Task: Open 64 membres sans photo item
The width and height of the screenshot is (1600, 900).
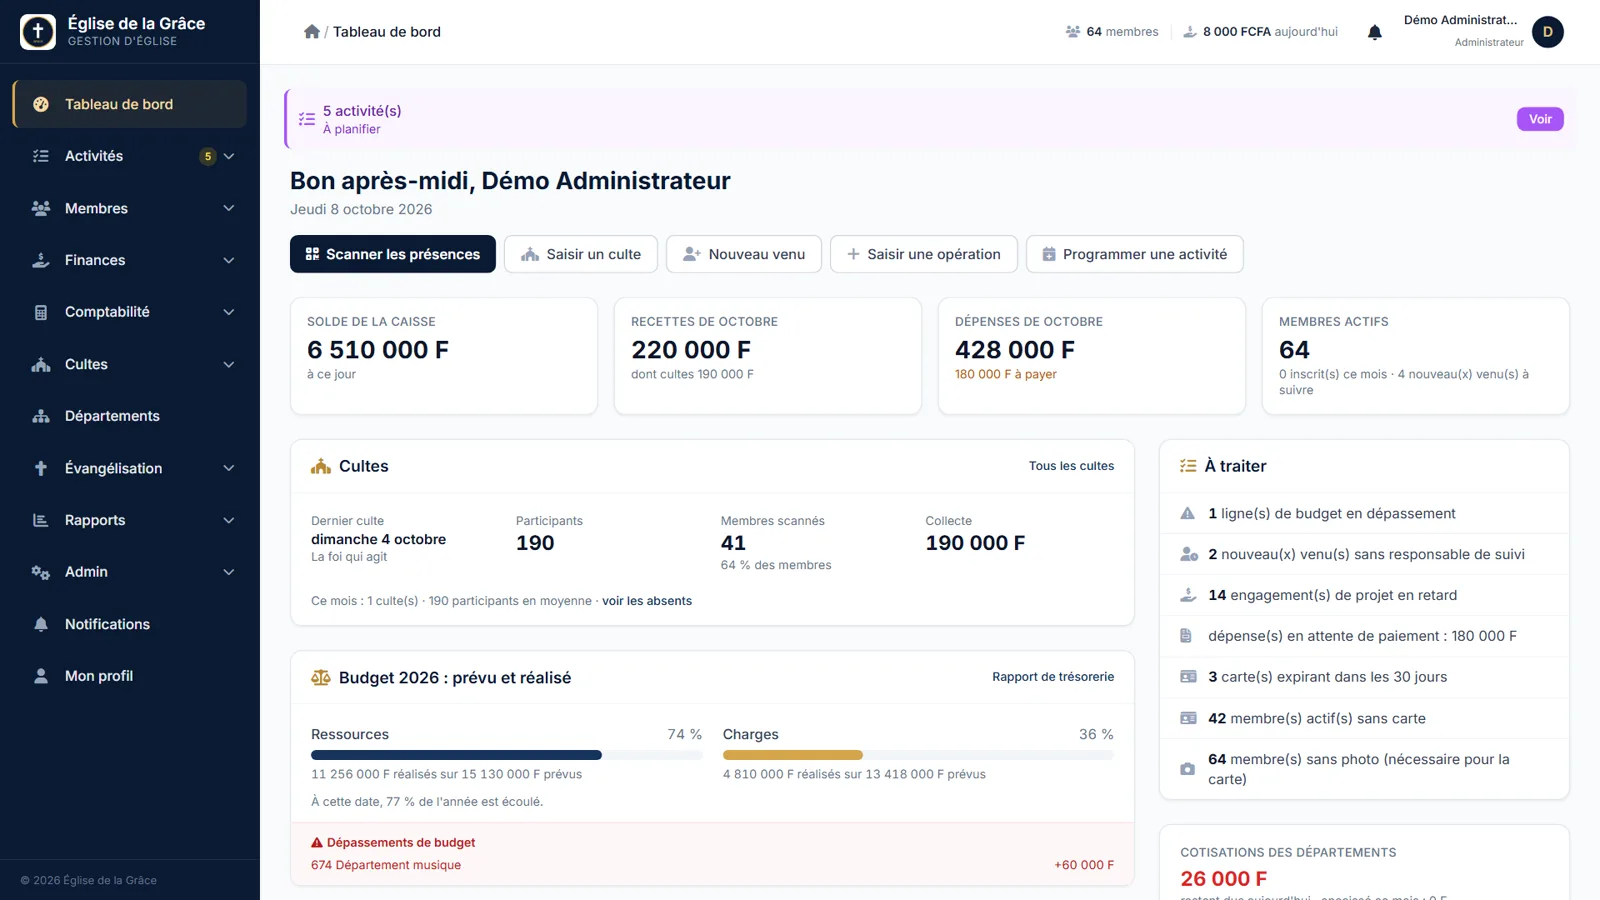Action: point(1364,769)
